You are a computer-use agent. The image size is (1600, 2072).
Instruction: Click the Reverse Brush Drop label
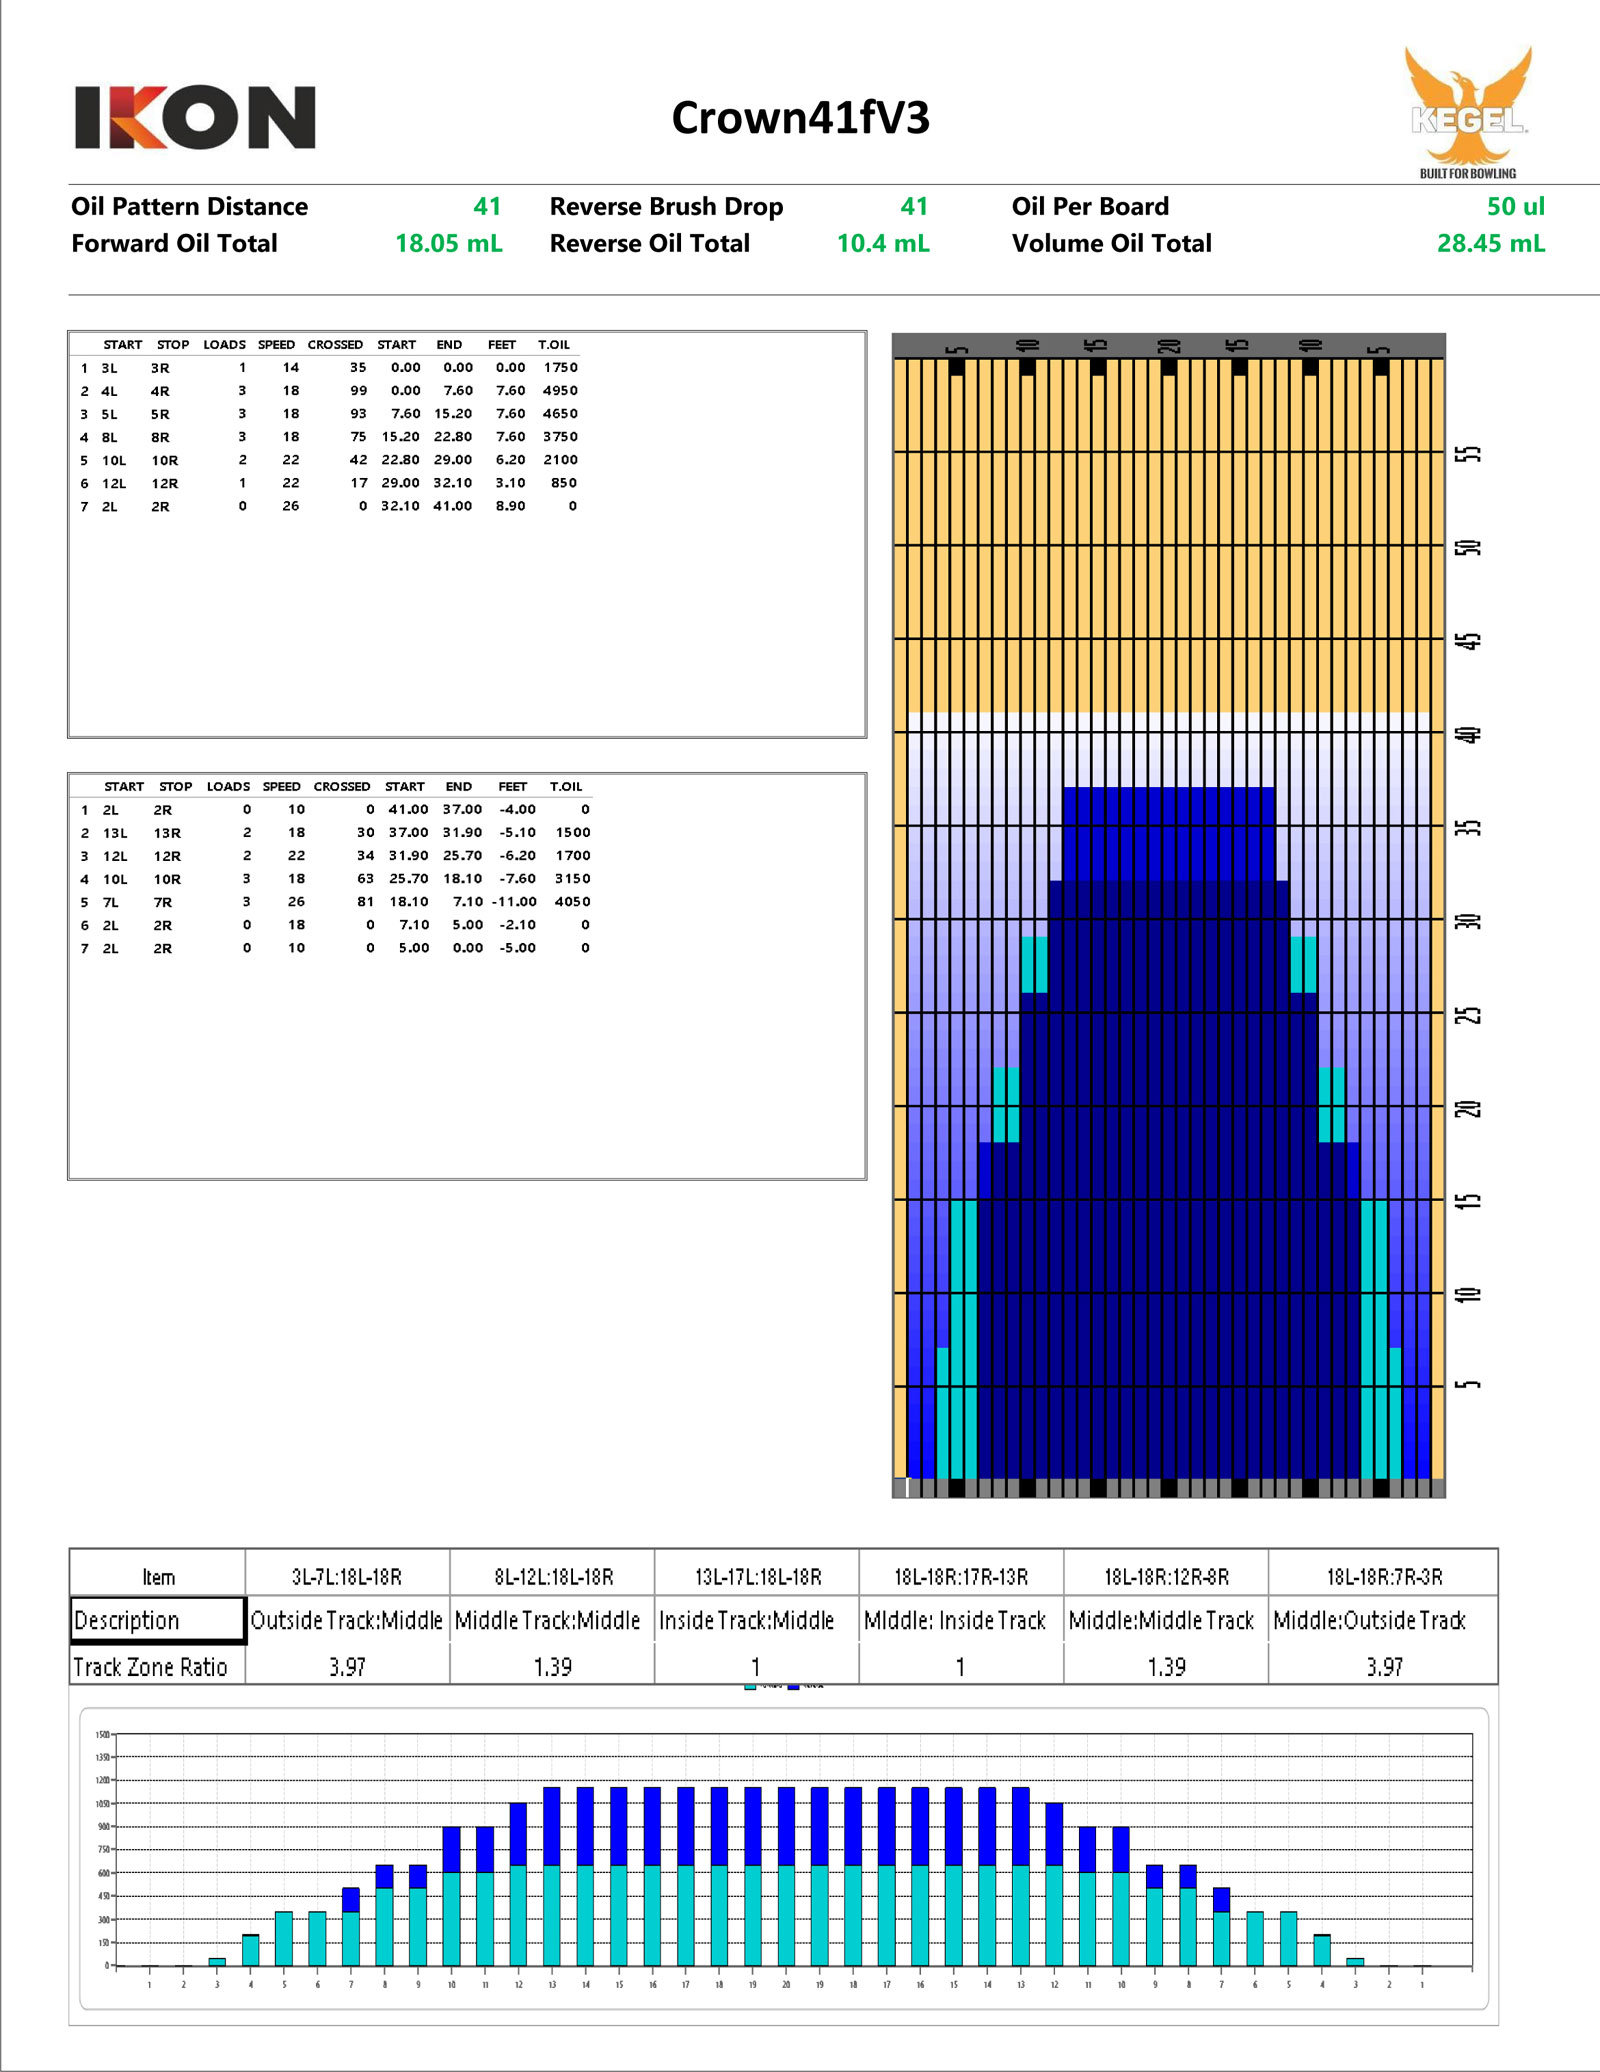(x=666, y=207)
